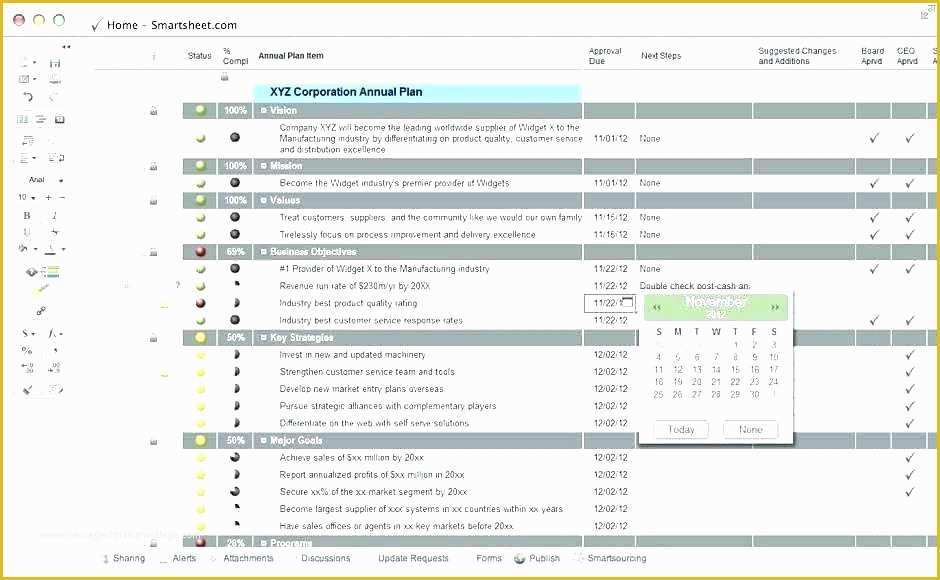940x580 pixels.
Task: Toggle CEO Aprvd on Invest in new machinery row
Action: click(909, 354)
